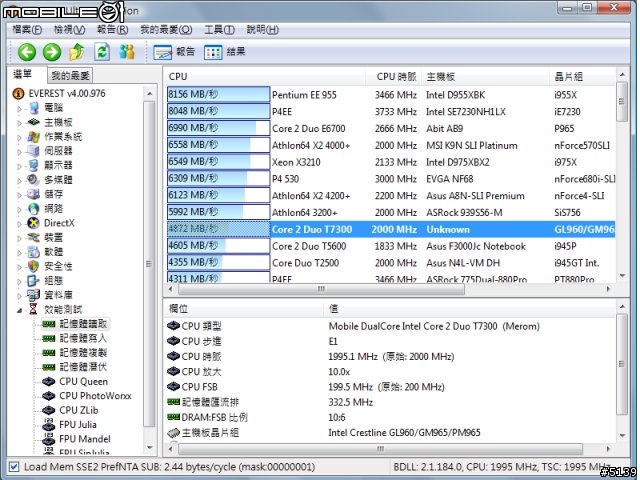Click the 安全性 shield icon
Screen dimensions: 640x480
point(33,266)
